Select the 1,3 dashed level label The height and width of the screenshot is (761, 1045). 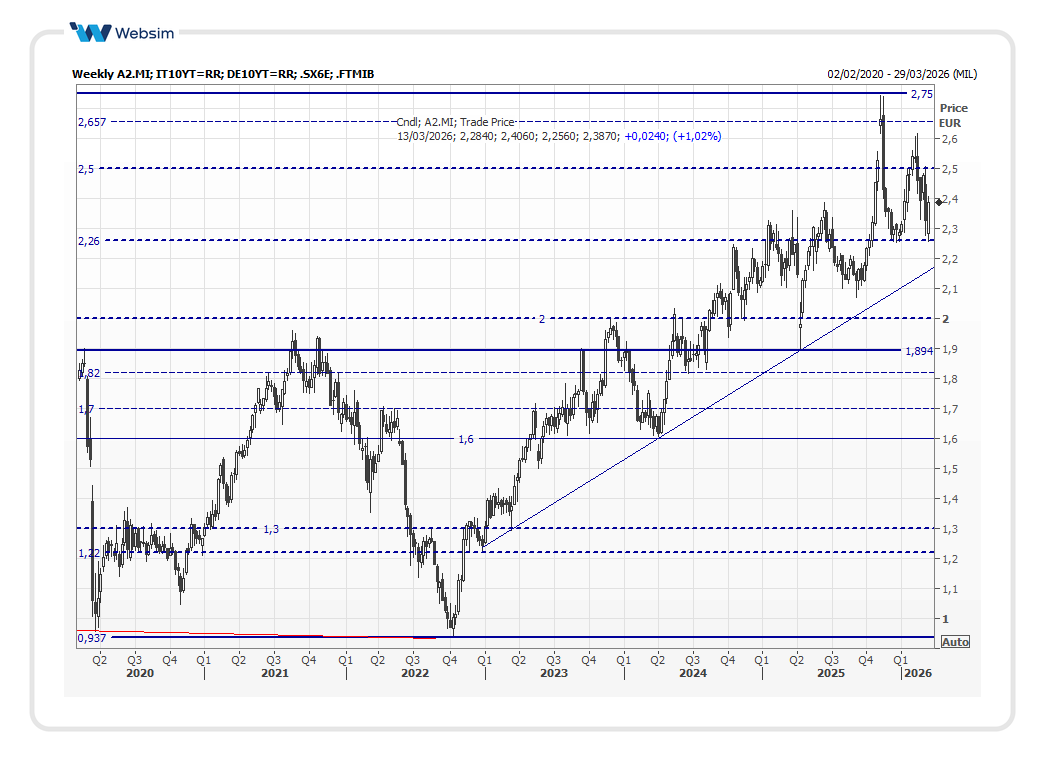coord(271,529)
